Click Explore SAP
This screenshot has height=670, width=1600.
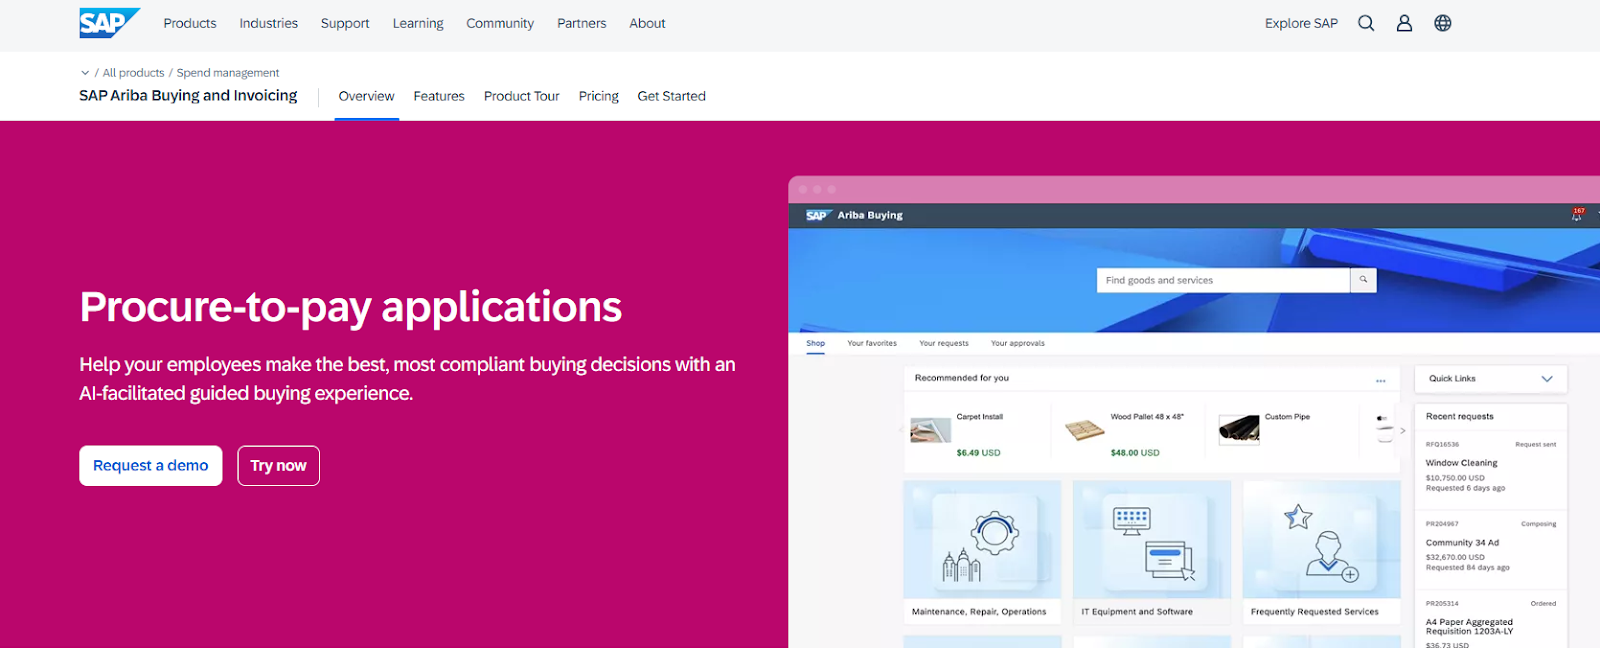tap(1301, 23)
